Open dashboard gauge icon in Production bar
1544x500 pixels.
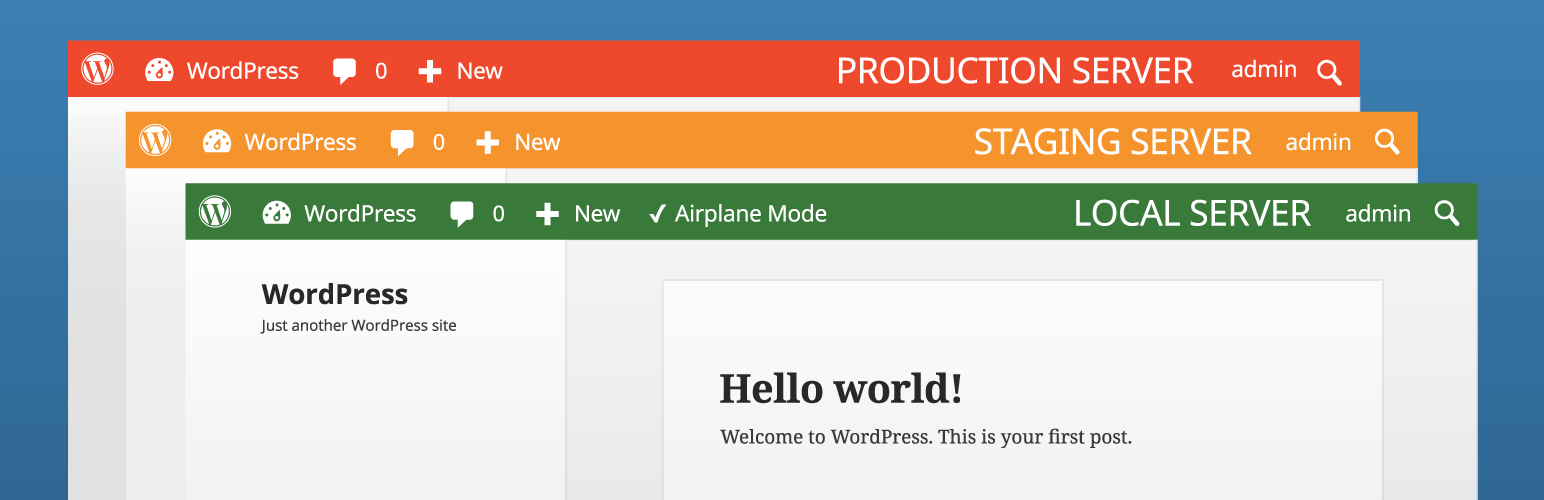tap(160, 70)
